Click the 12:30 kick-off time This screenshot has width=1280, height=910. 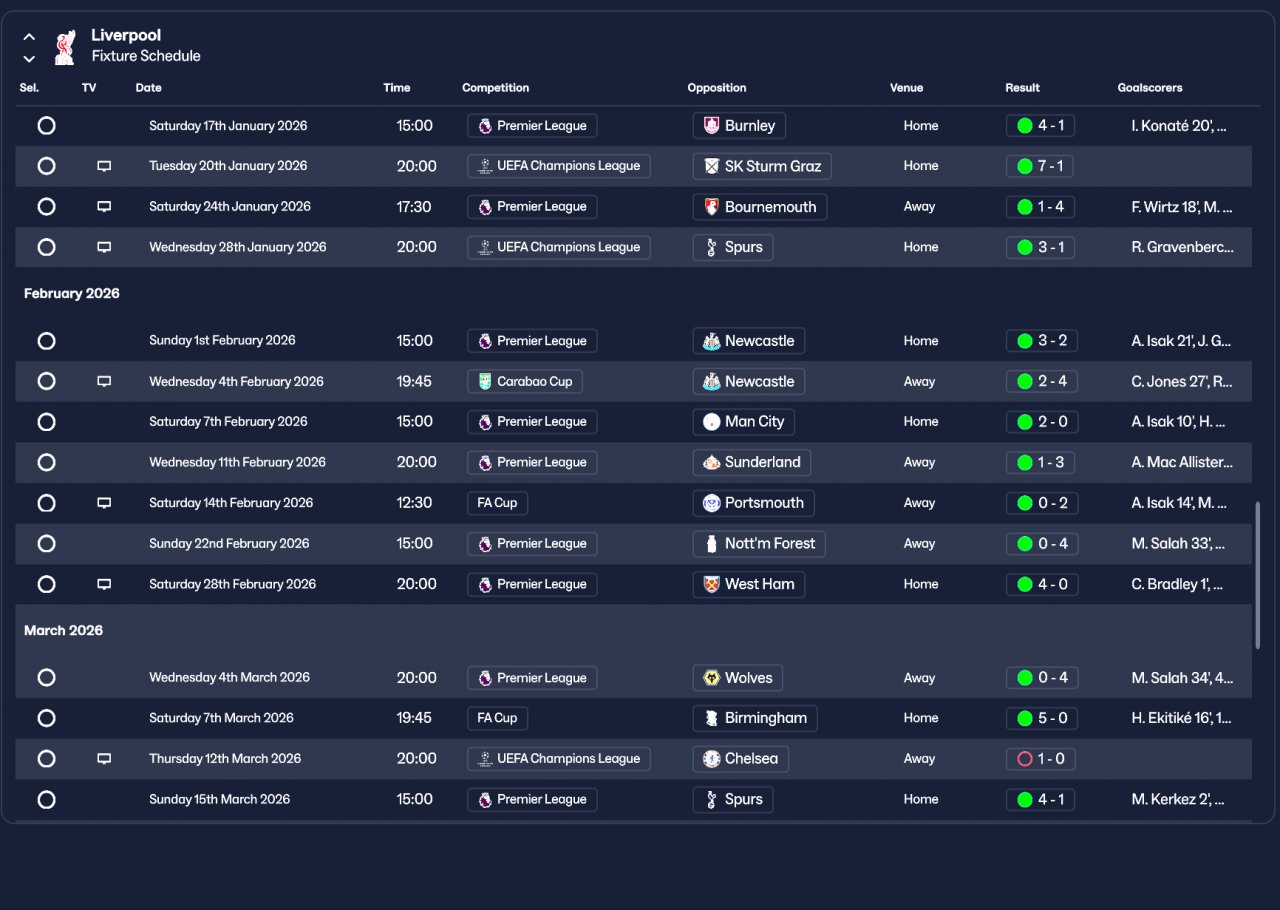coord(415,503)
